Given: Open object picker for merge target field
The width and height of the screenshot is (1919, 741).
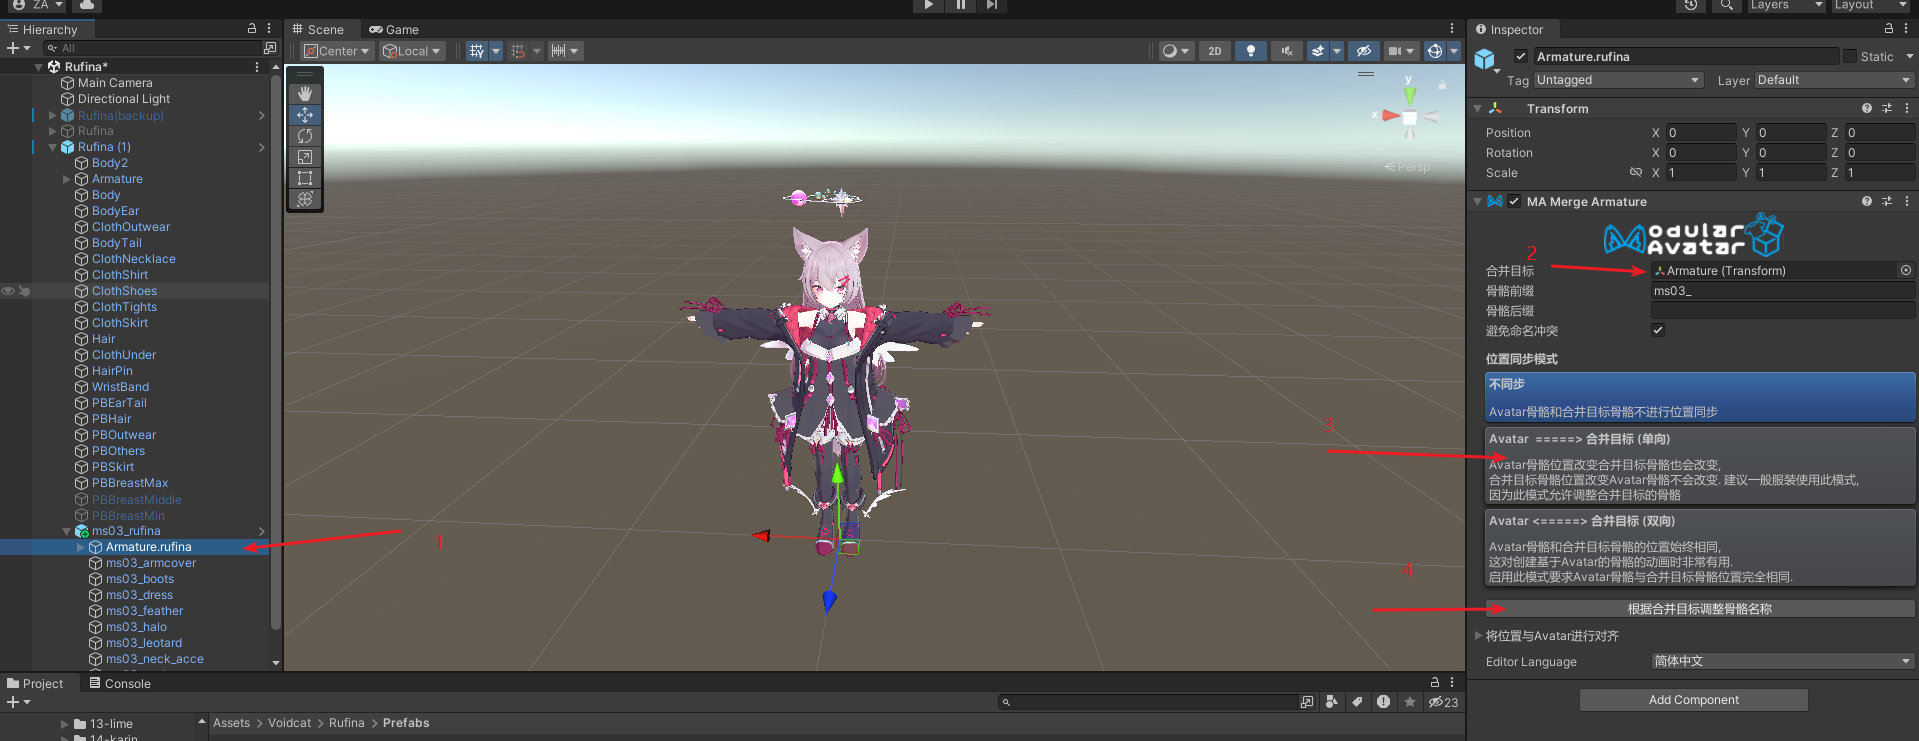Looking at the screenshot, I should (x=1905, y=271).
